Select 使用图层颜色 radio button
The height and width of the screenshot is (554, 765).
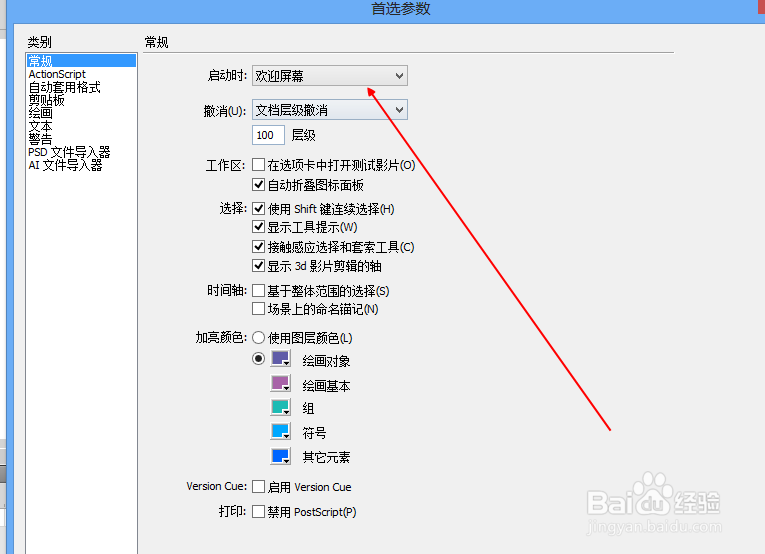click(x=259, y=337)
